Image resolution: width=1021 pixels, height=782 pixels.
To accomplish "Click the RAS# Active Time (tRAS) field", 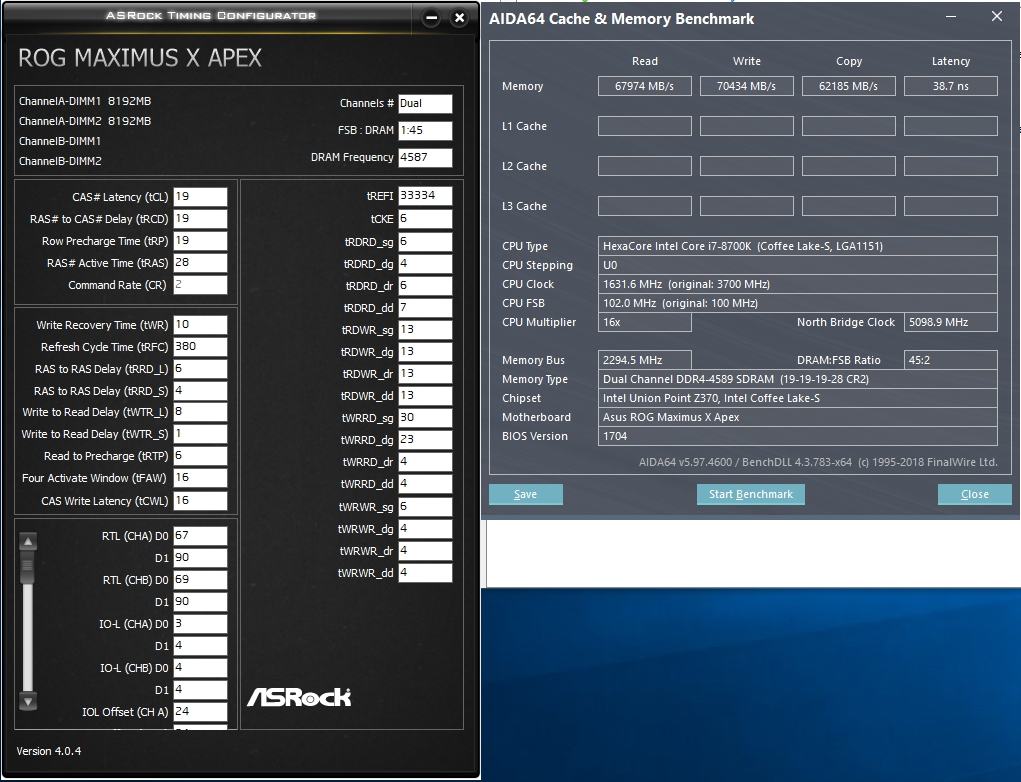I will [x=201, y=263].
